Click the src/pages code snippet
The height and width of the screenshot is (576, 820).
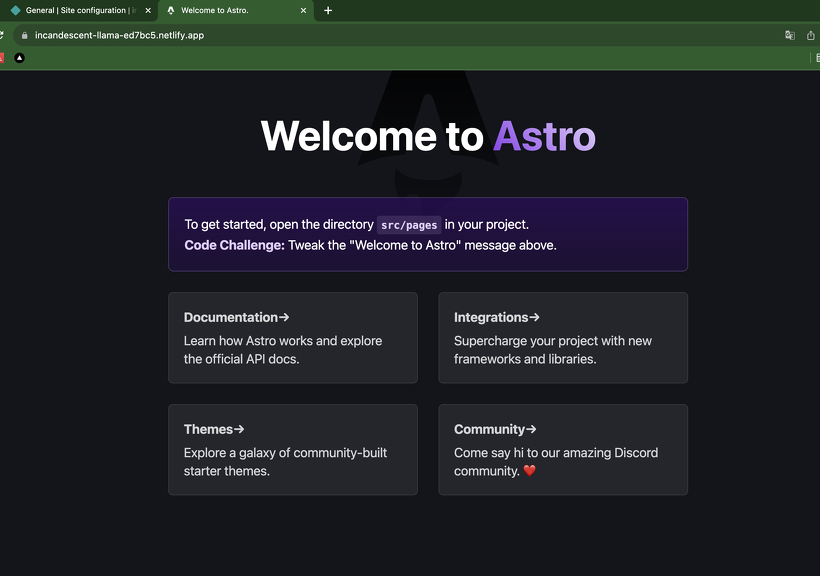pyautogui.click(x=409, y=225)
